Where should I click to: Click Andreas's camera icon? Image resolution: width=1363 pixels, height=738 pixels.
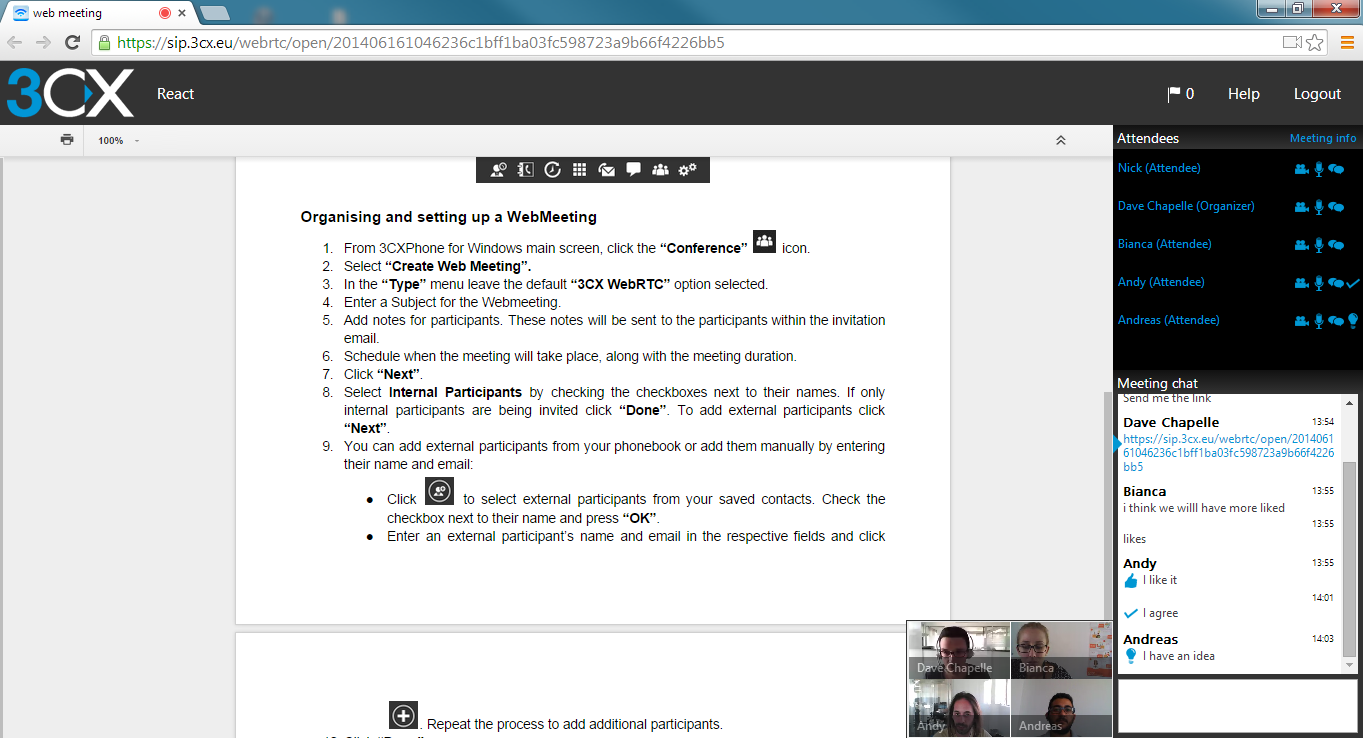point(1301,321)
